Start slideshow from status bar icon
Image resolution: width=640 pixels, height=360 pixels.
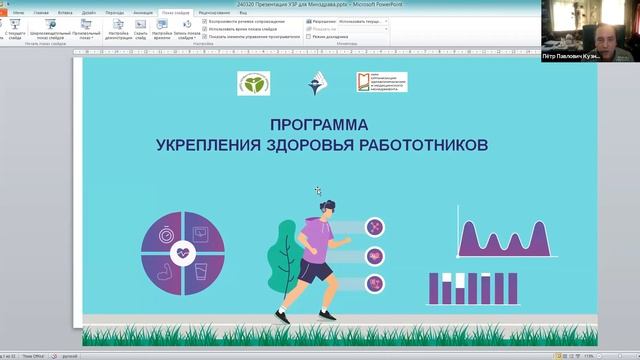[x=578, y=356]
